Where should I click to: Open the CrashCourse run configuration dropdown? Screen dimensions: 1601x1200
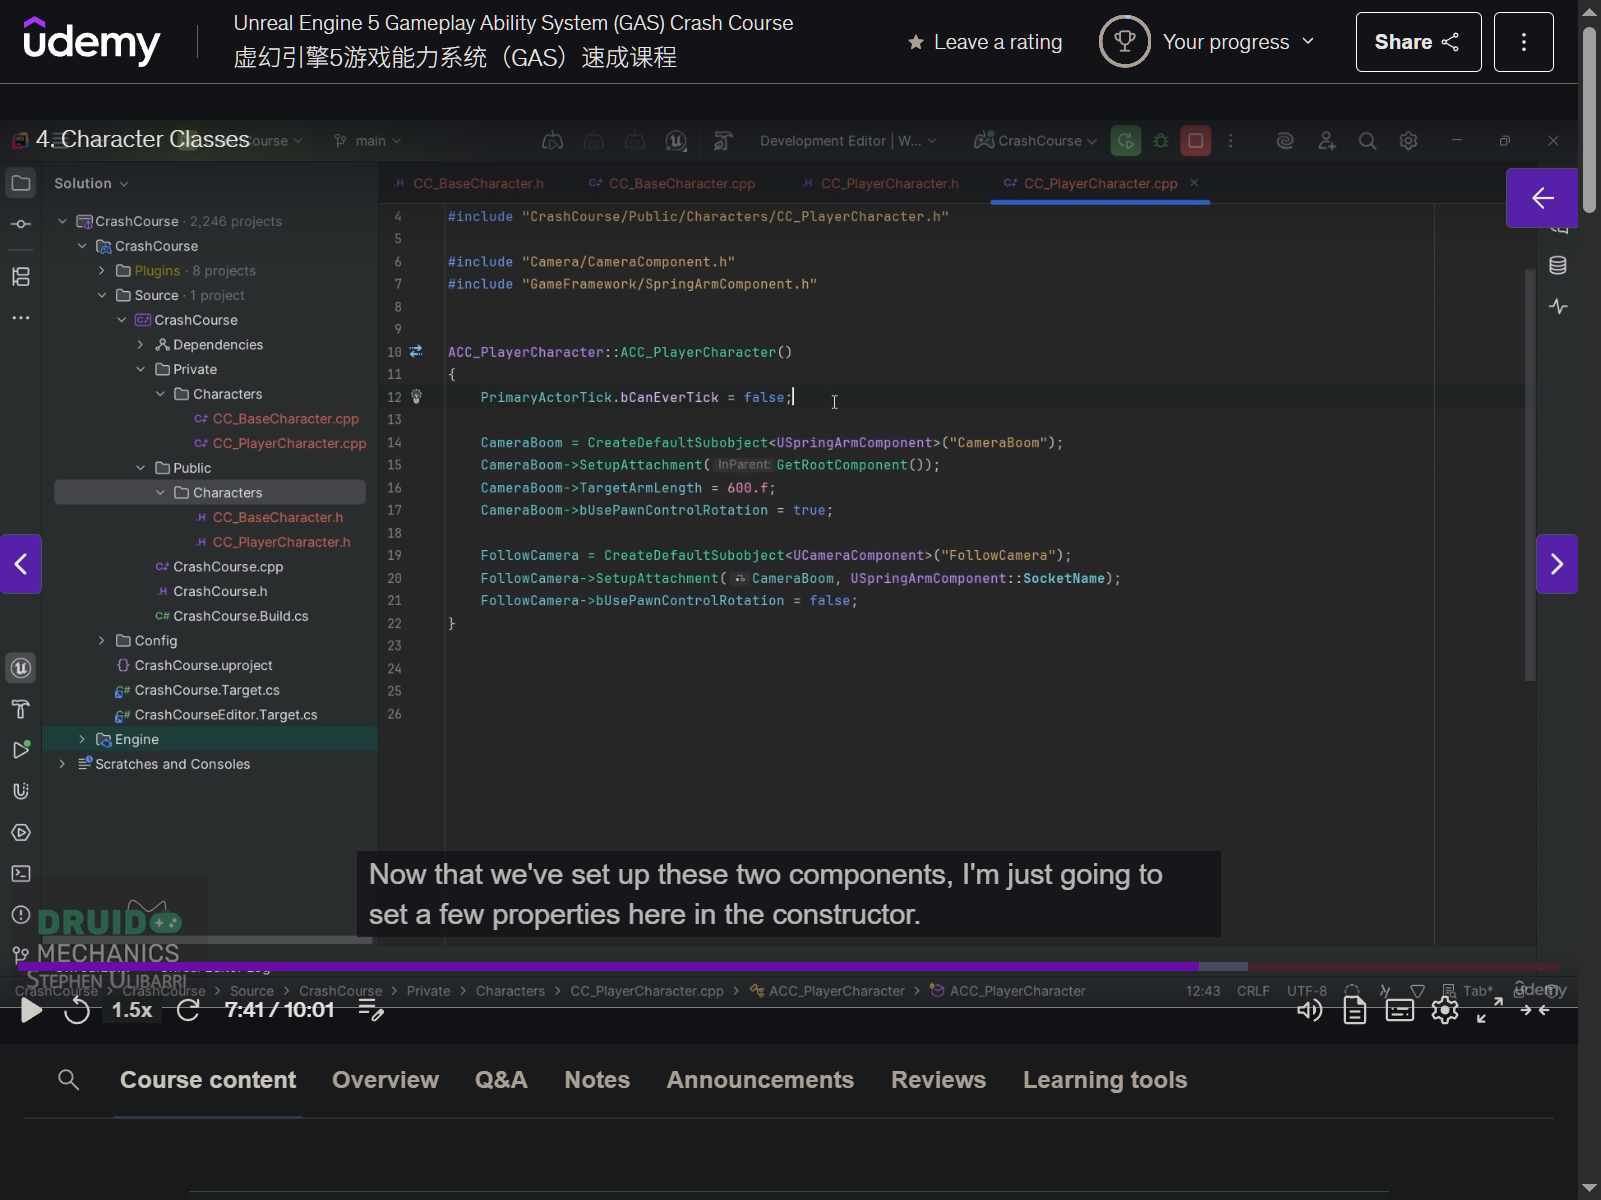(1035, 141)
